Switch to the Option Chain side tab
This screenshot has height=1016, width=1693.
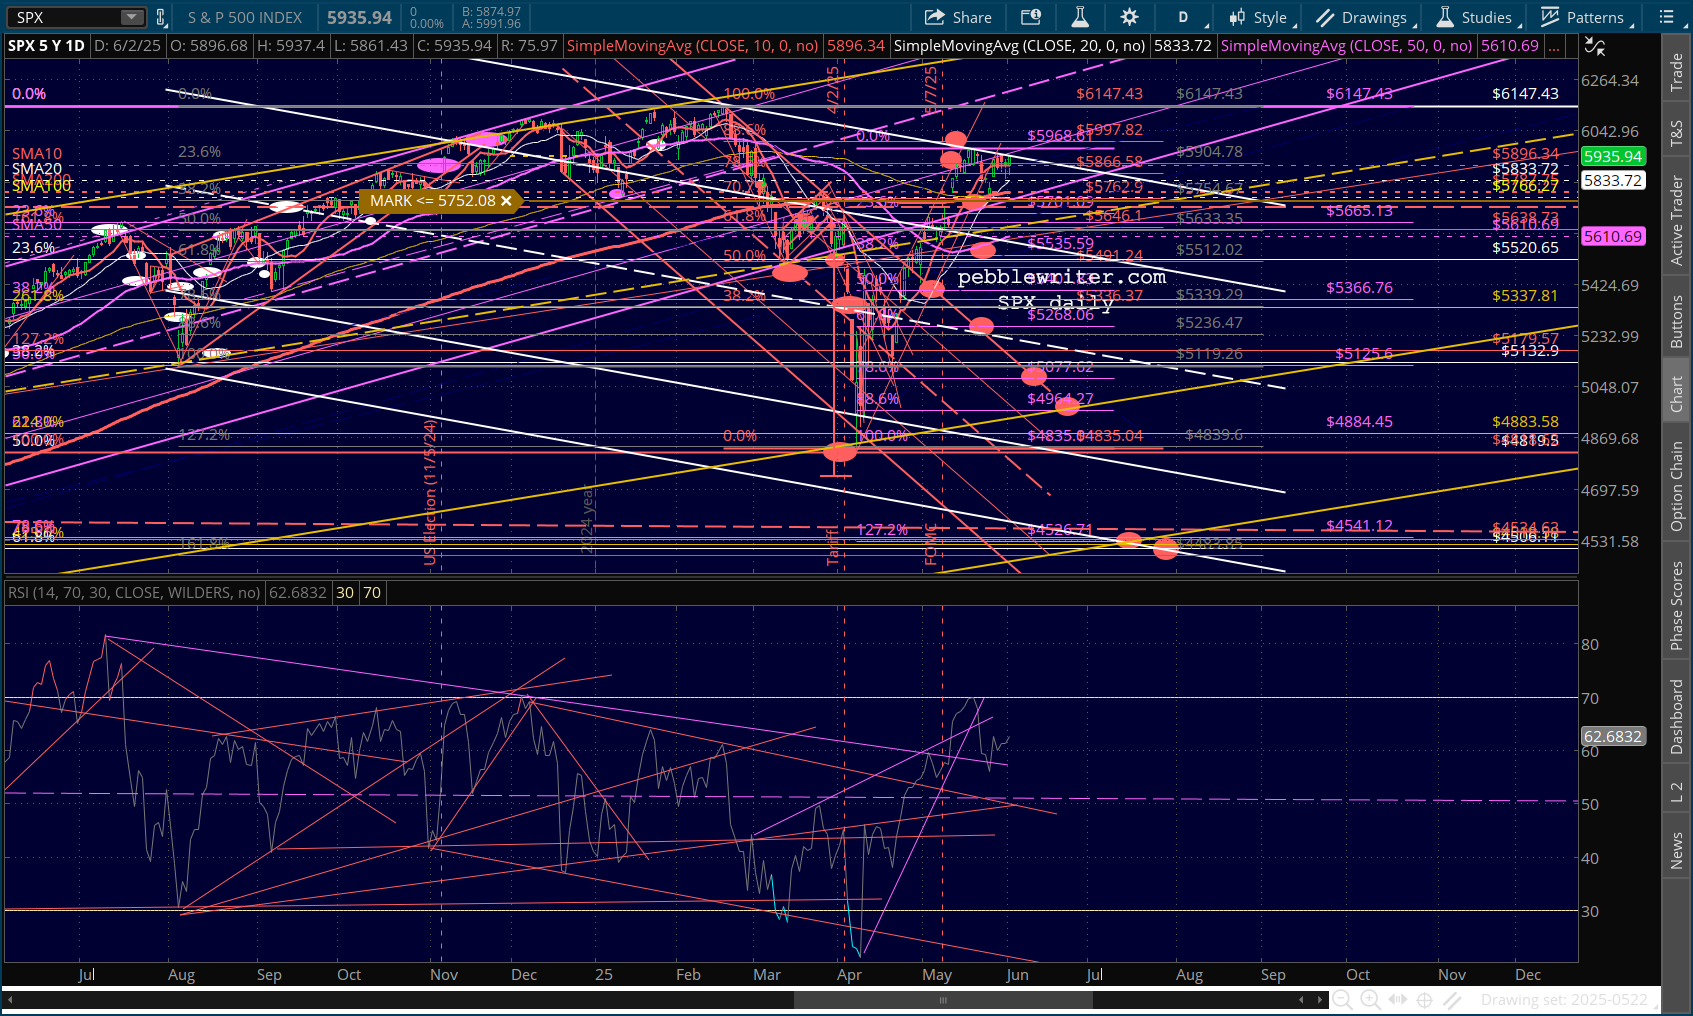click(1676, 486)
